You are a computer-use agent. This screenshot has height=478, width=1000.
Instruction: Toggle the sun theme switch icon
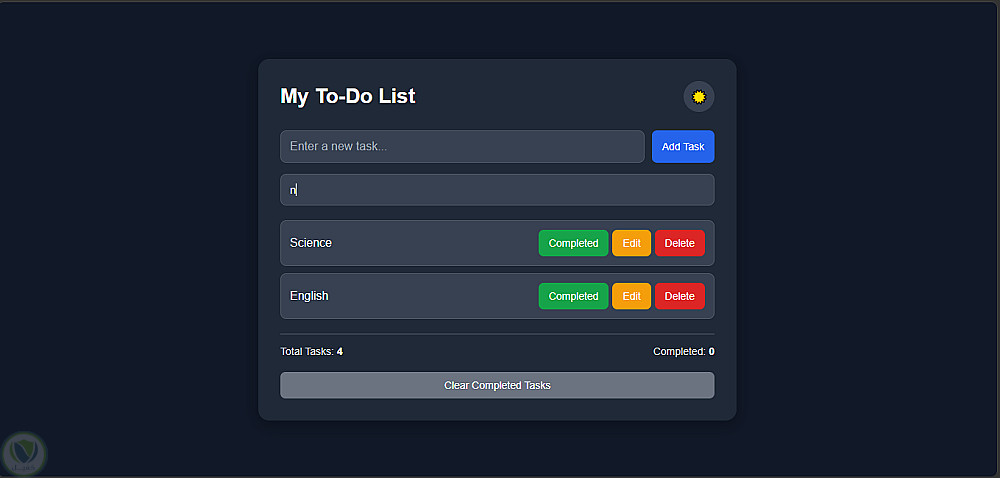click(699, 97)
